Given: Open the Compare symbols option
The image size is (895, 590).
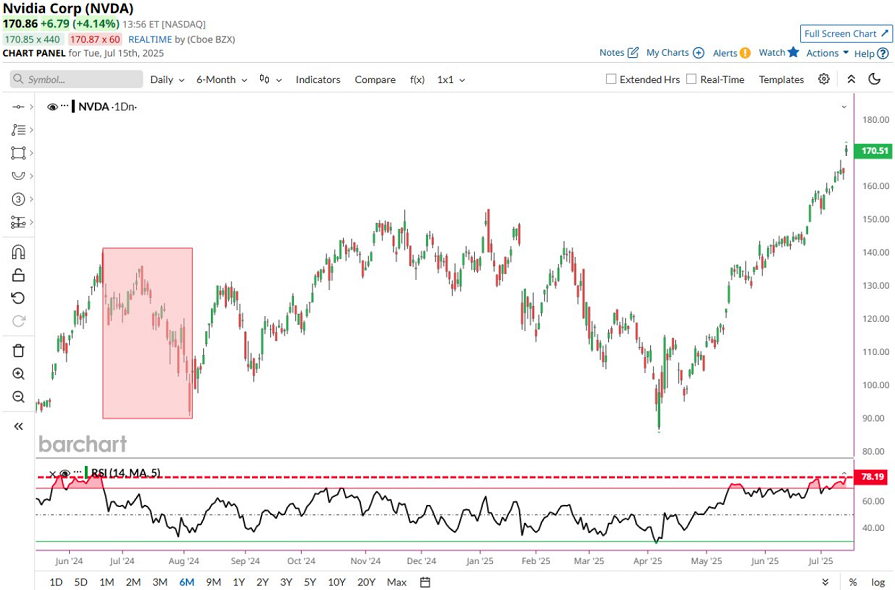Looking at the screenshot, I should pyautogui.click(x=375, y=80).
